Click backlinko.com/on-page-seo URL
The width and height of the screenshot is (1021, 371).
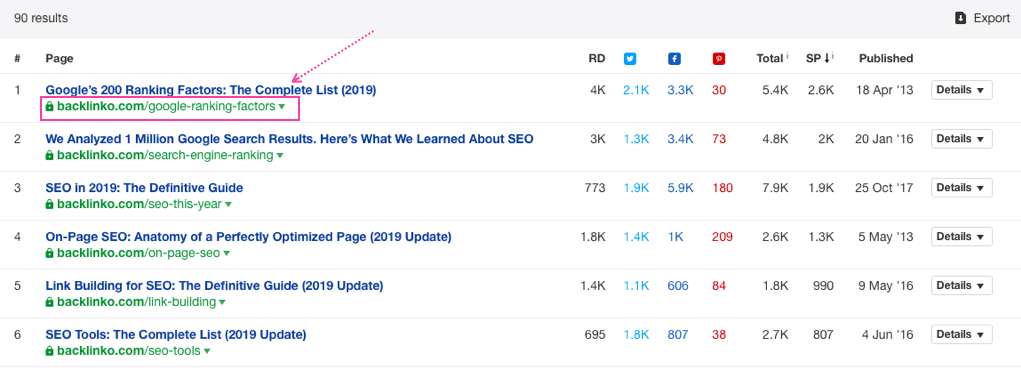[x=139, y=253]
